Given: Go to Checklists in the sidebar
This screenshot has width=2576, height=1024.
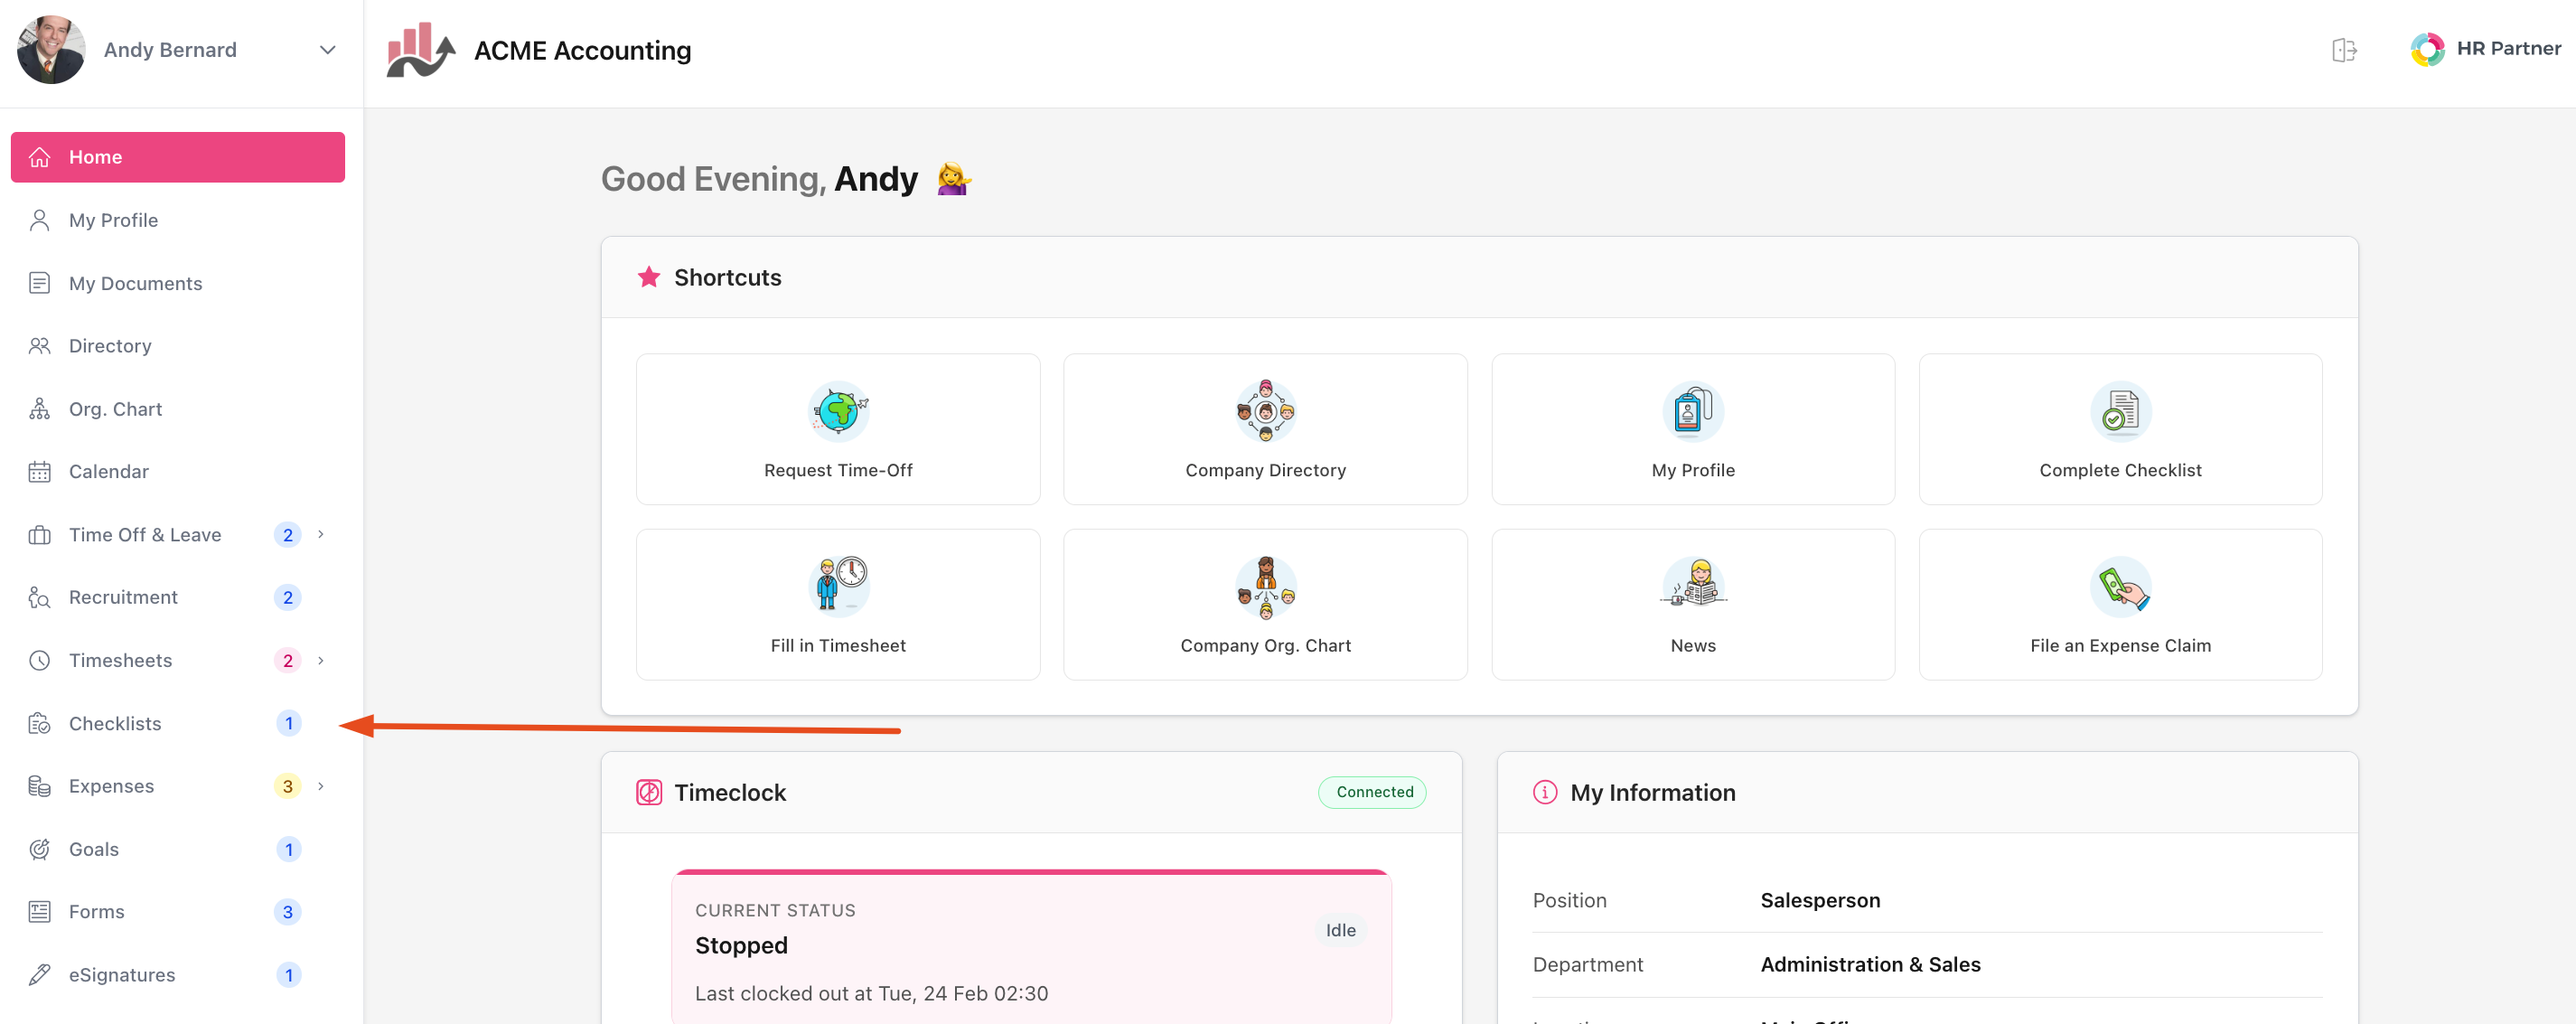Looking at the screenshot, I should 115,723.
